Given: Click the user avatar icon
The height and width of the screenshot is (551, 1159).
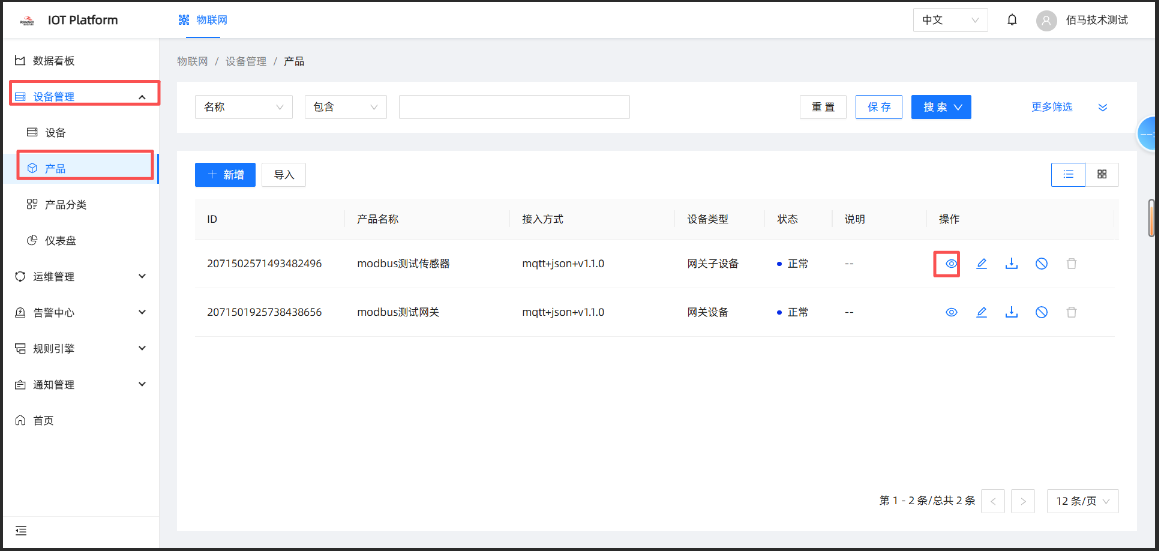Looking at the screenshot, I should tap(1046, 21).
